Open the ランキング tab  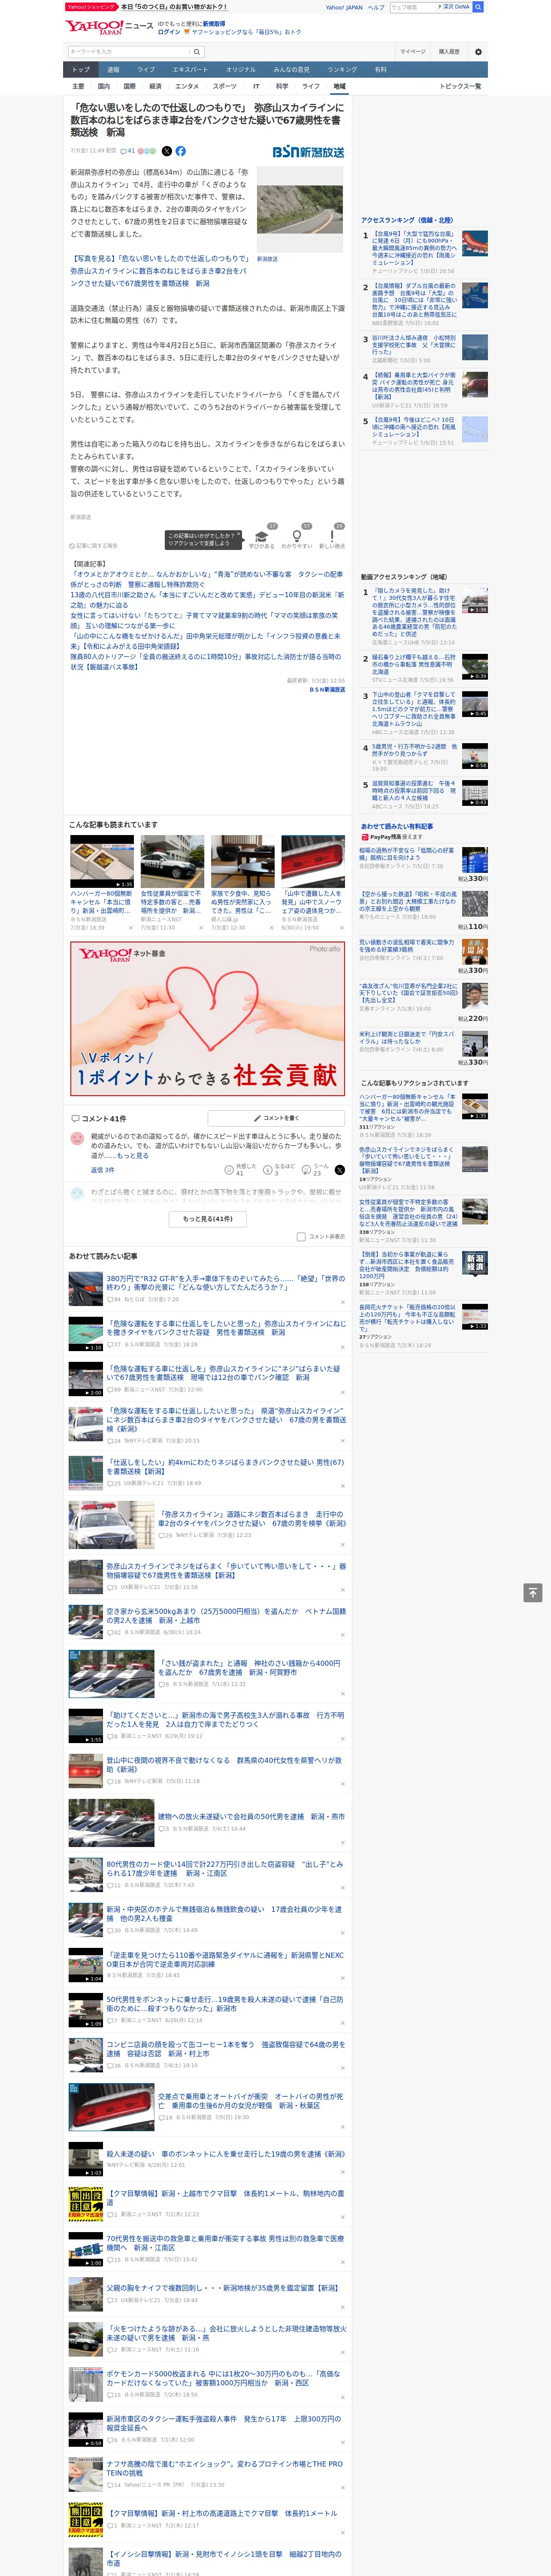tap(342, 70)
